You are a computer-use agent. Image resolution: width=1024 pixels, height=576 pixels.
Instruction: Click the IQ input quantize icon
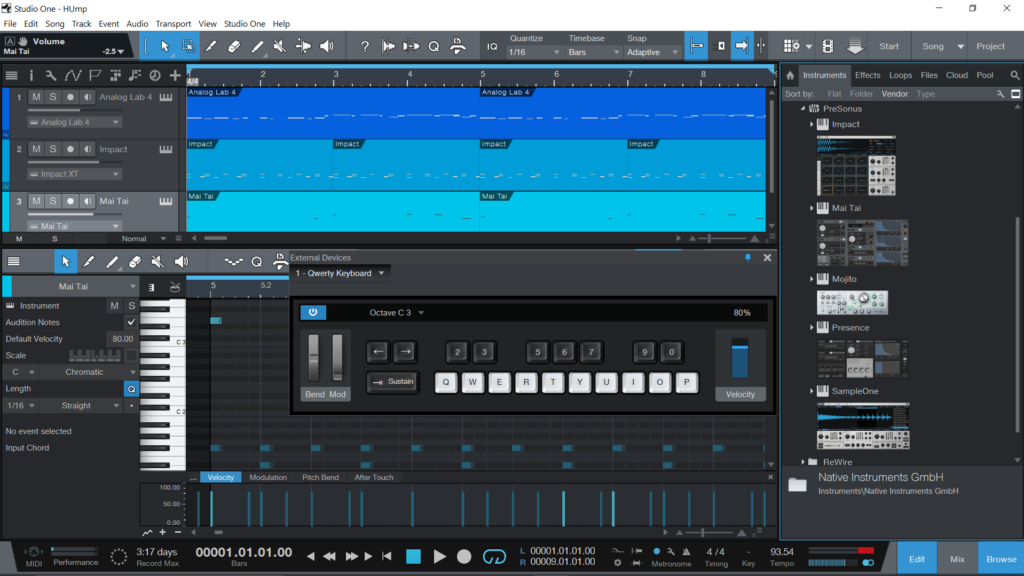coord(492,46)
